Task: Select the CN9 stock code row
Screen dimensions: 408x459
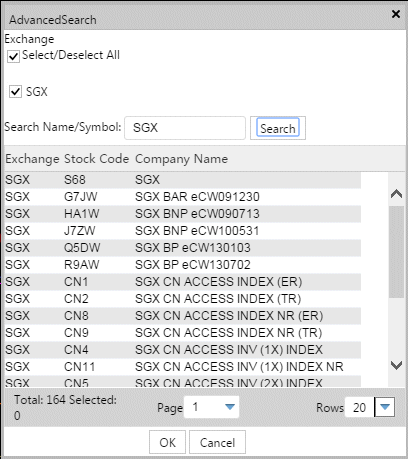Action: [x=183, y=333]
